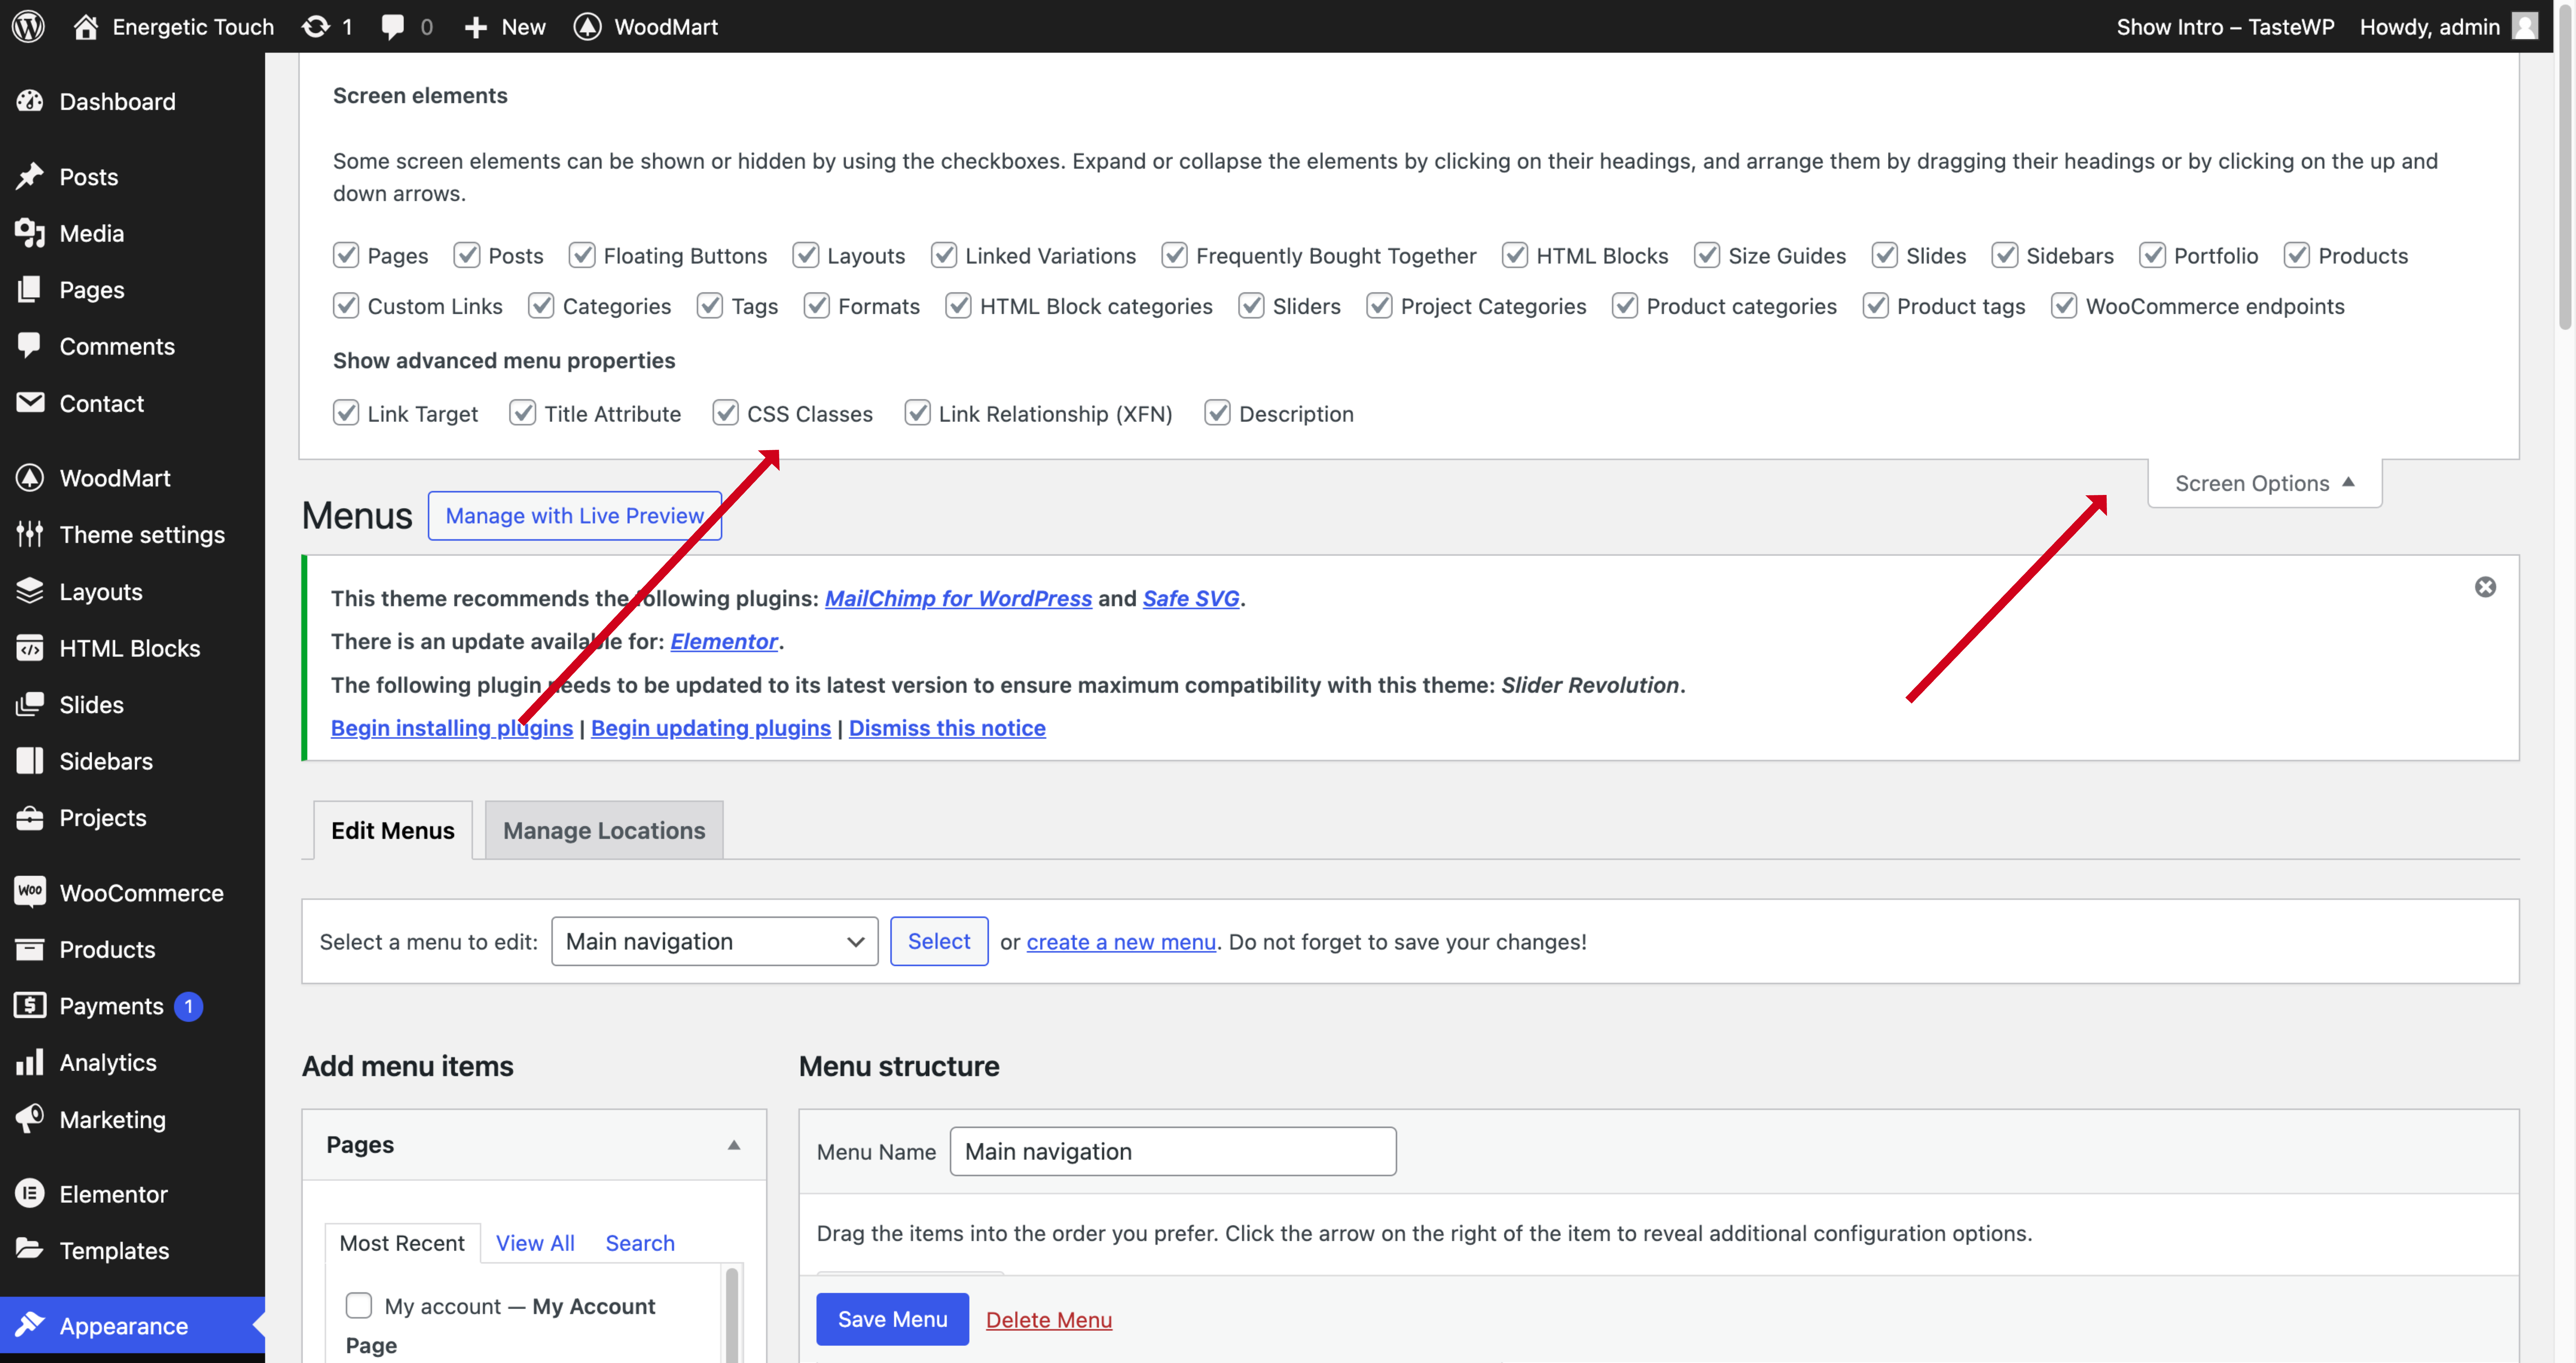Image resolution: width=2576 pixels, height=1363 pixels.
Task: Click the Sidebars sidebar icon
Action: pyautogui.click(x=30, y=761)
